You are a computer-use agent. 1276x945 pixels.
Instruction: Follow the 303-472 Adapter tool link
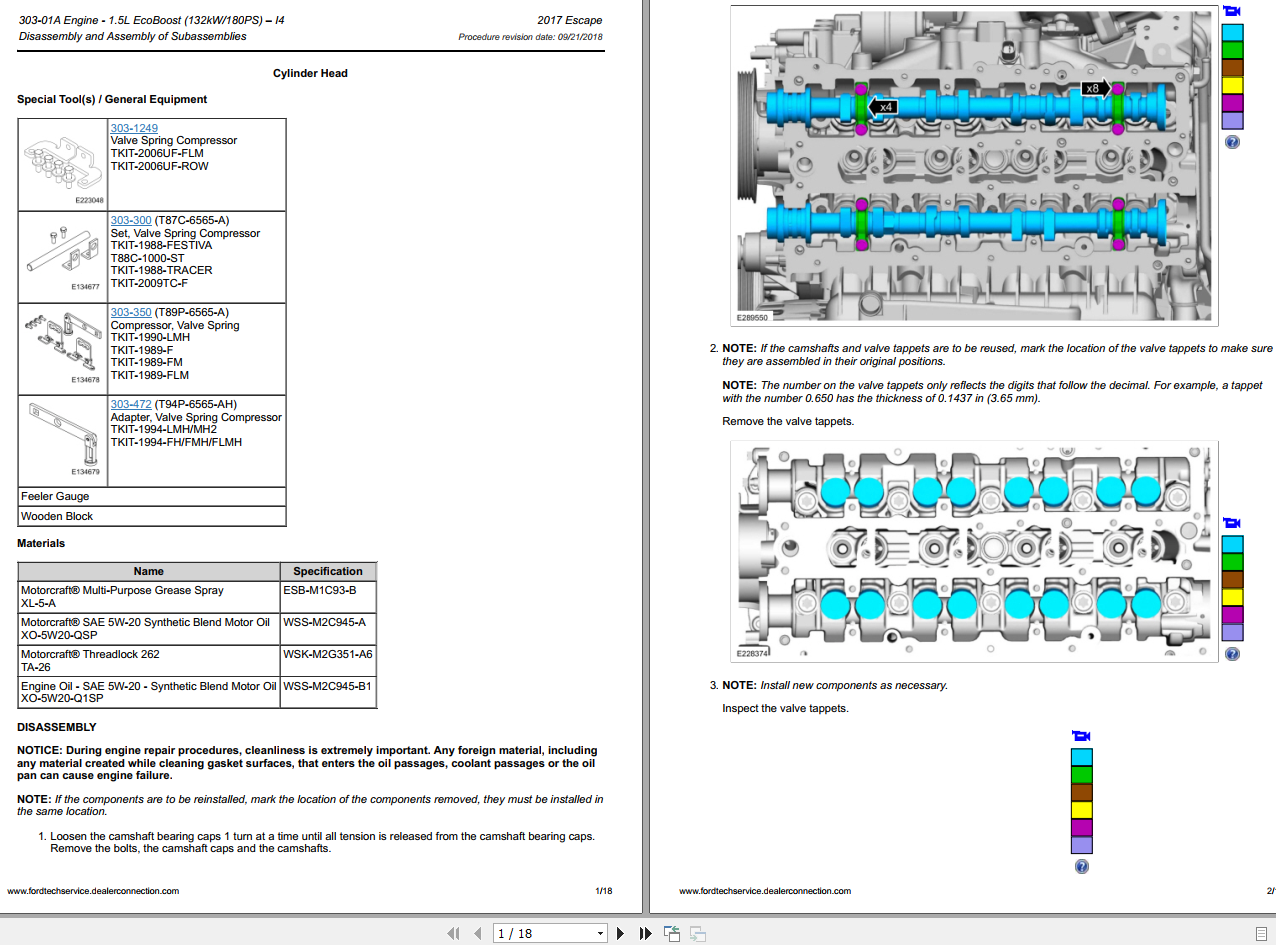(129, 404)
